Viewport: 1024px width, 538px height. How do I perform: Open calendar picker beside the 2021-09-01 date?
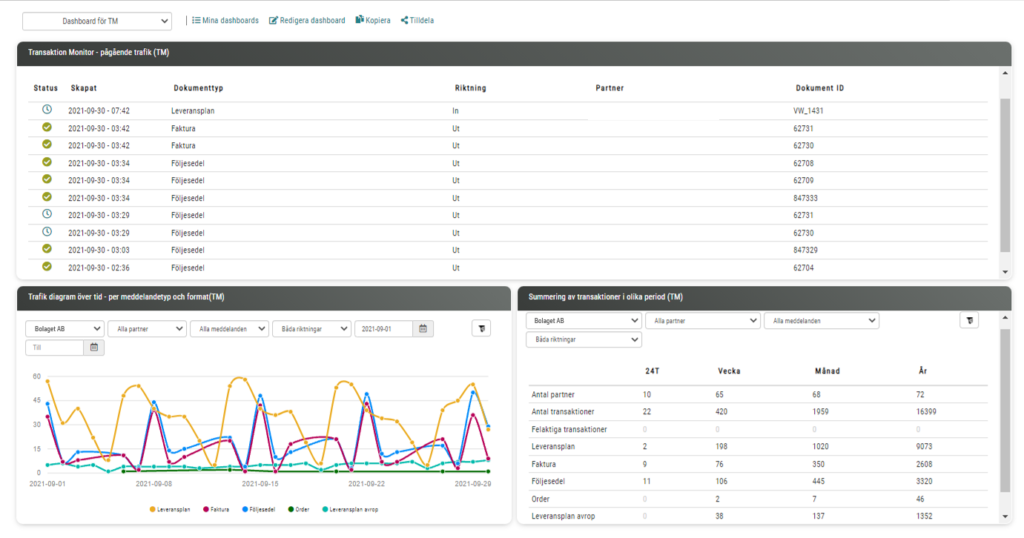(424, 328)
